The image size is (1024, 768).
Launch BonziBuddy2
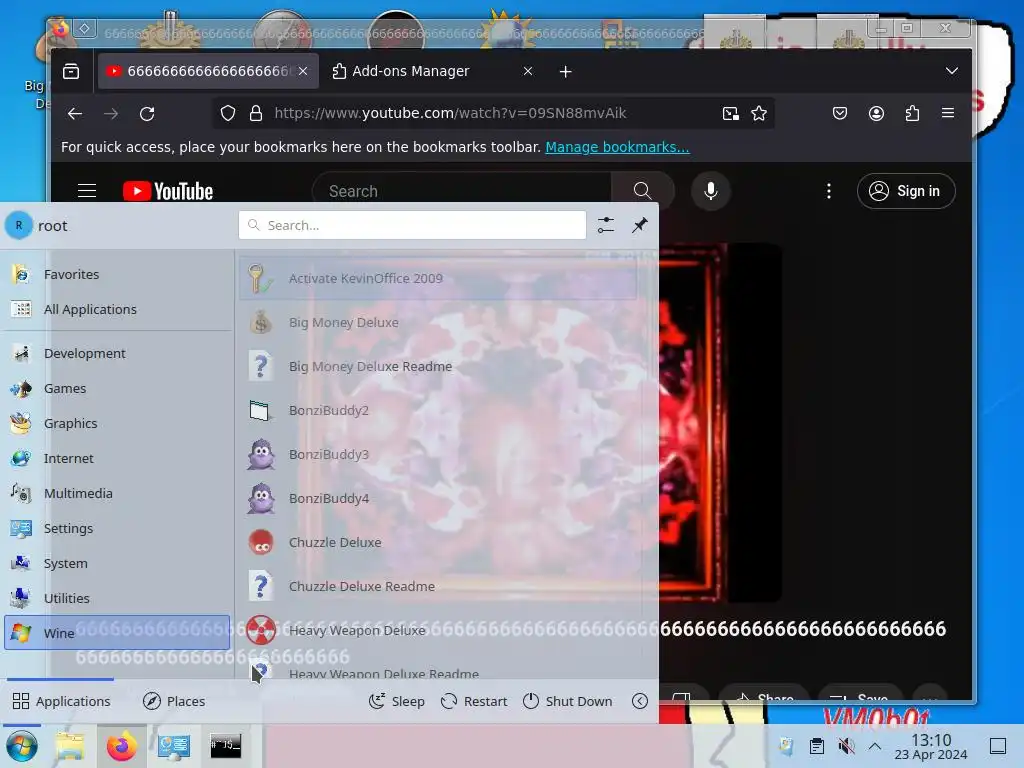pos(438,410)
